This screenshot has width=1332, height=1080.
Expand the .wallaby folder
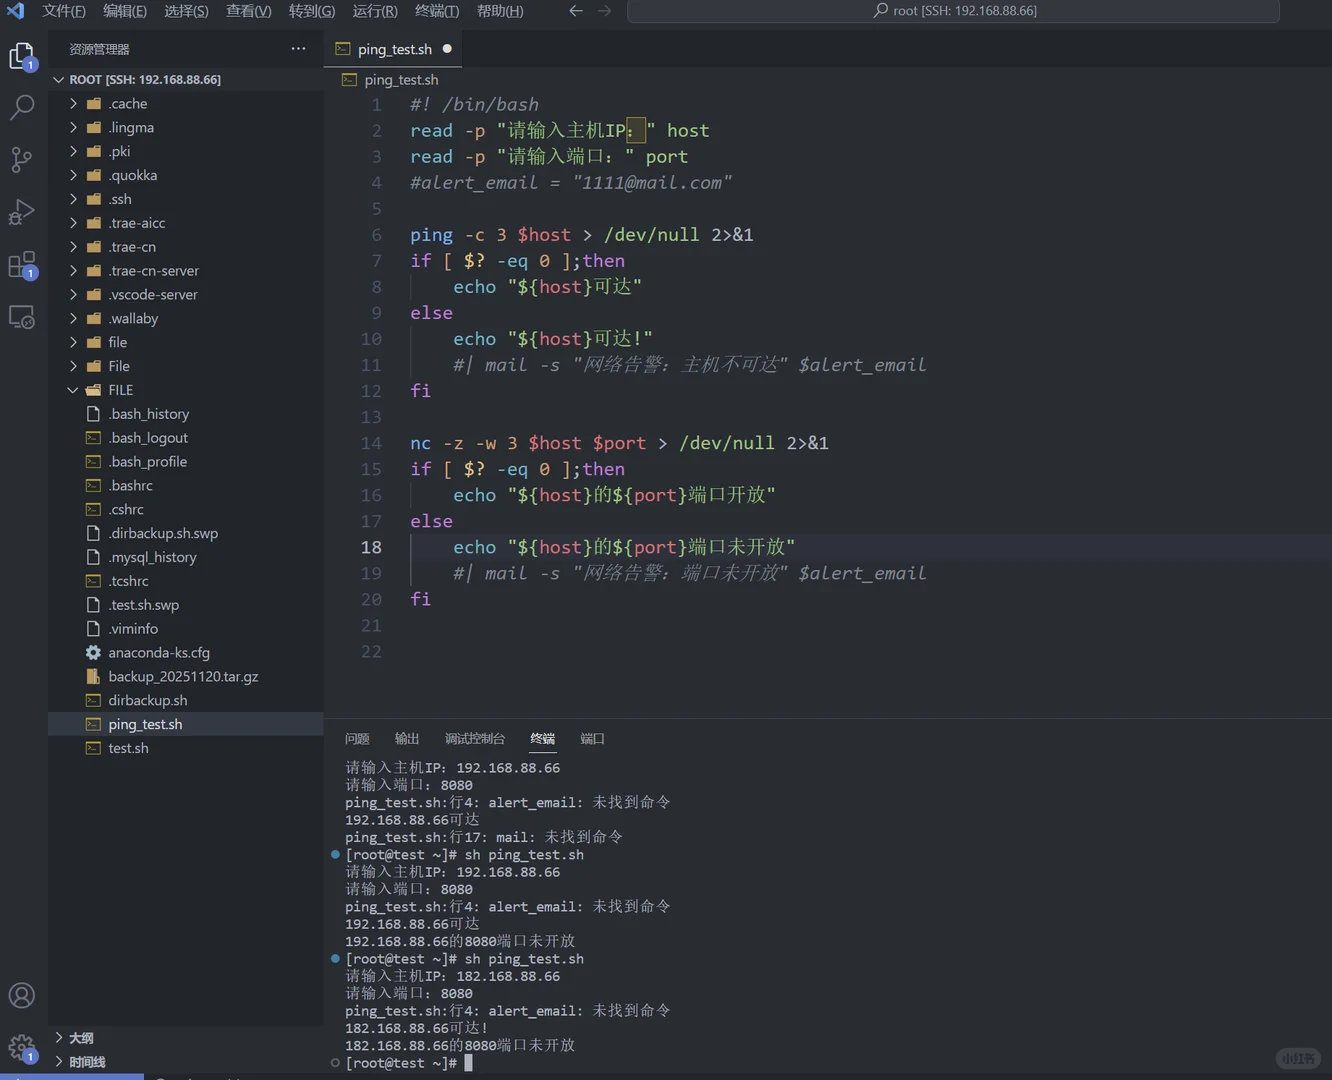tap(186, 319)
